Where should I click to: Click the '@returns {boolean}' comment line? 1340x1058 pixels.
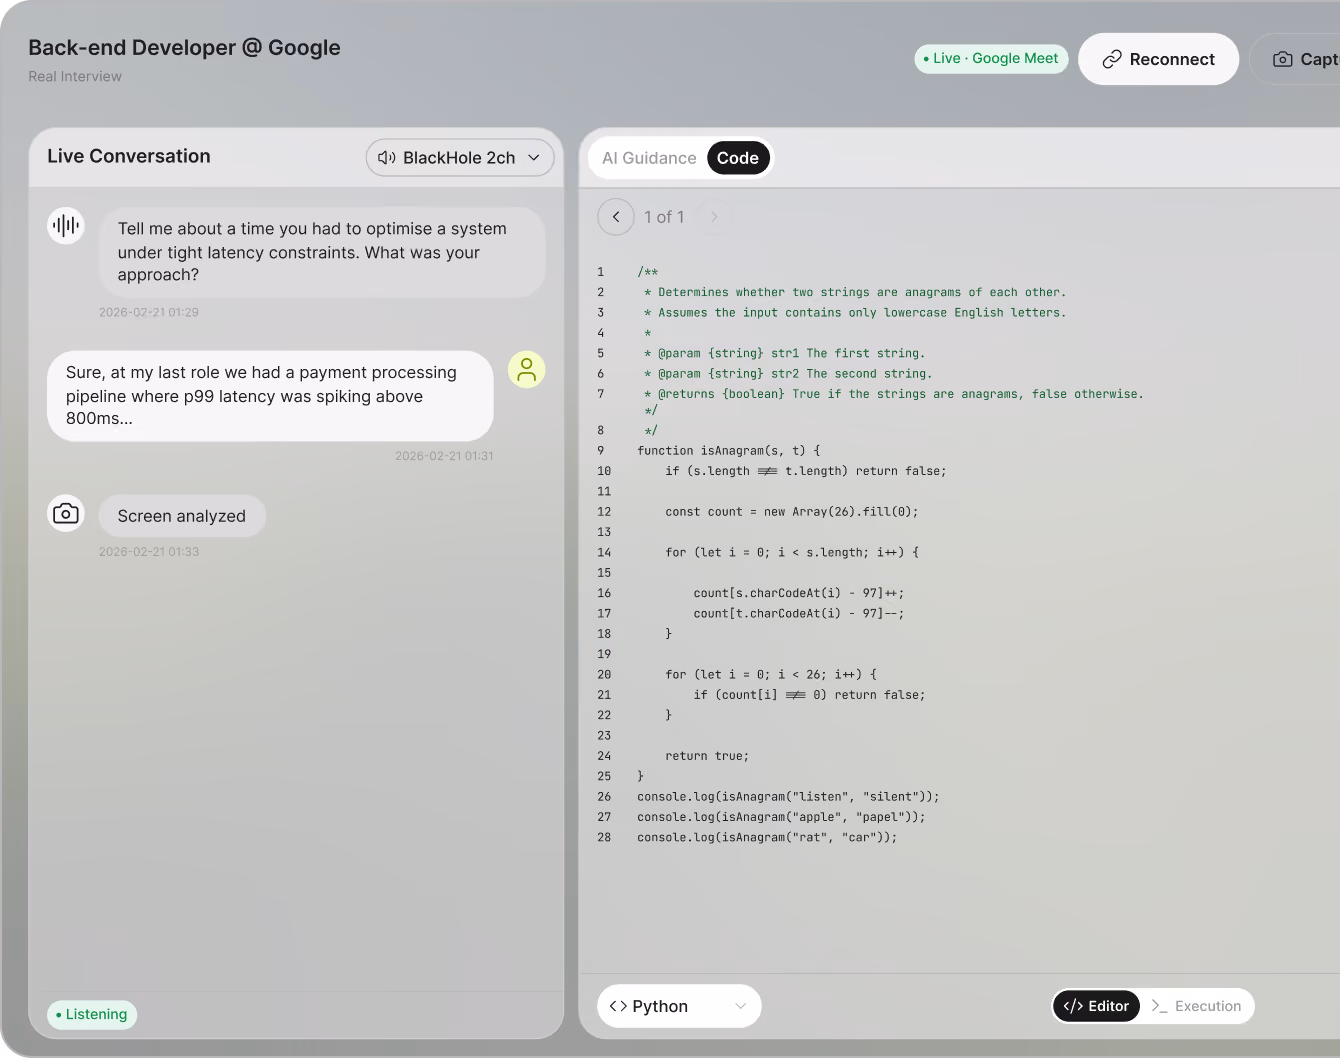pyautogui.click(x=893, y=394)
